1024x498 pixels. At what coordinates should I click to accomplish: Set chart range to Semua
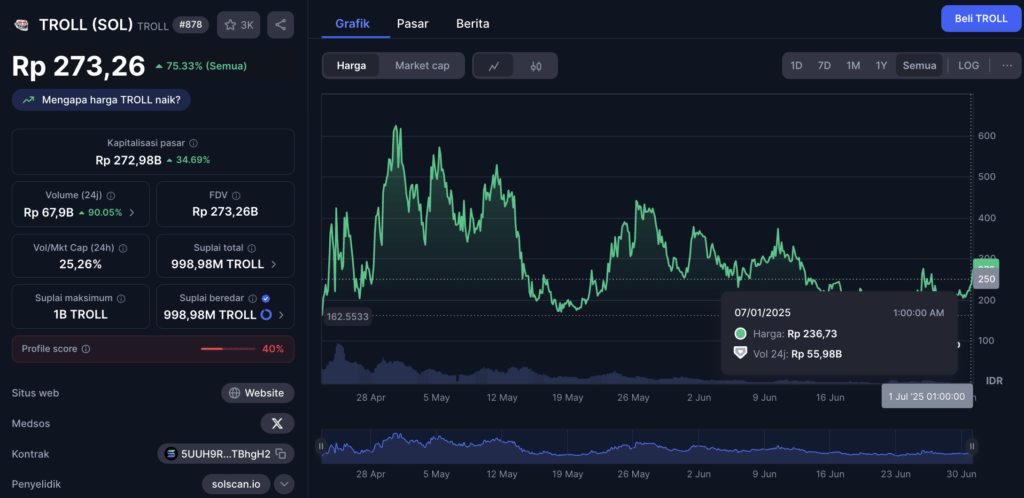920,65
